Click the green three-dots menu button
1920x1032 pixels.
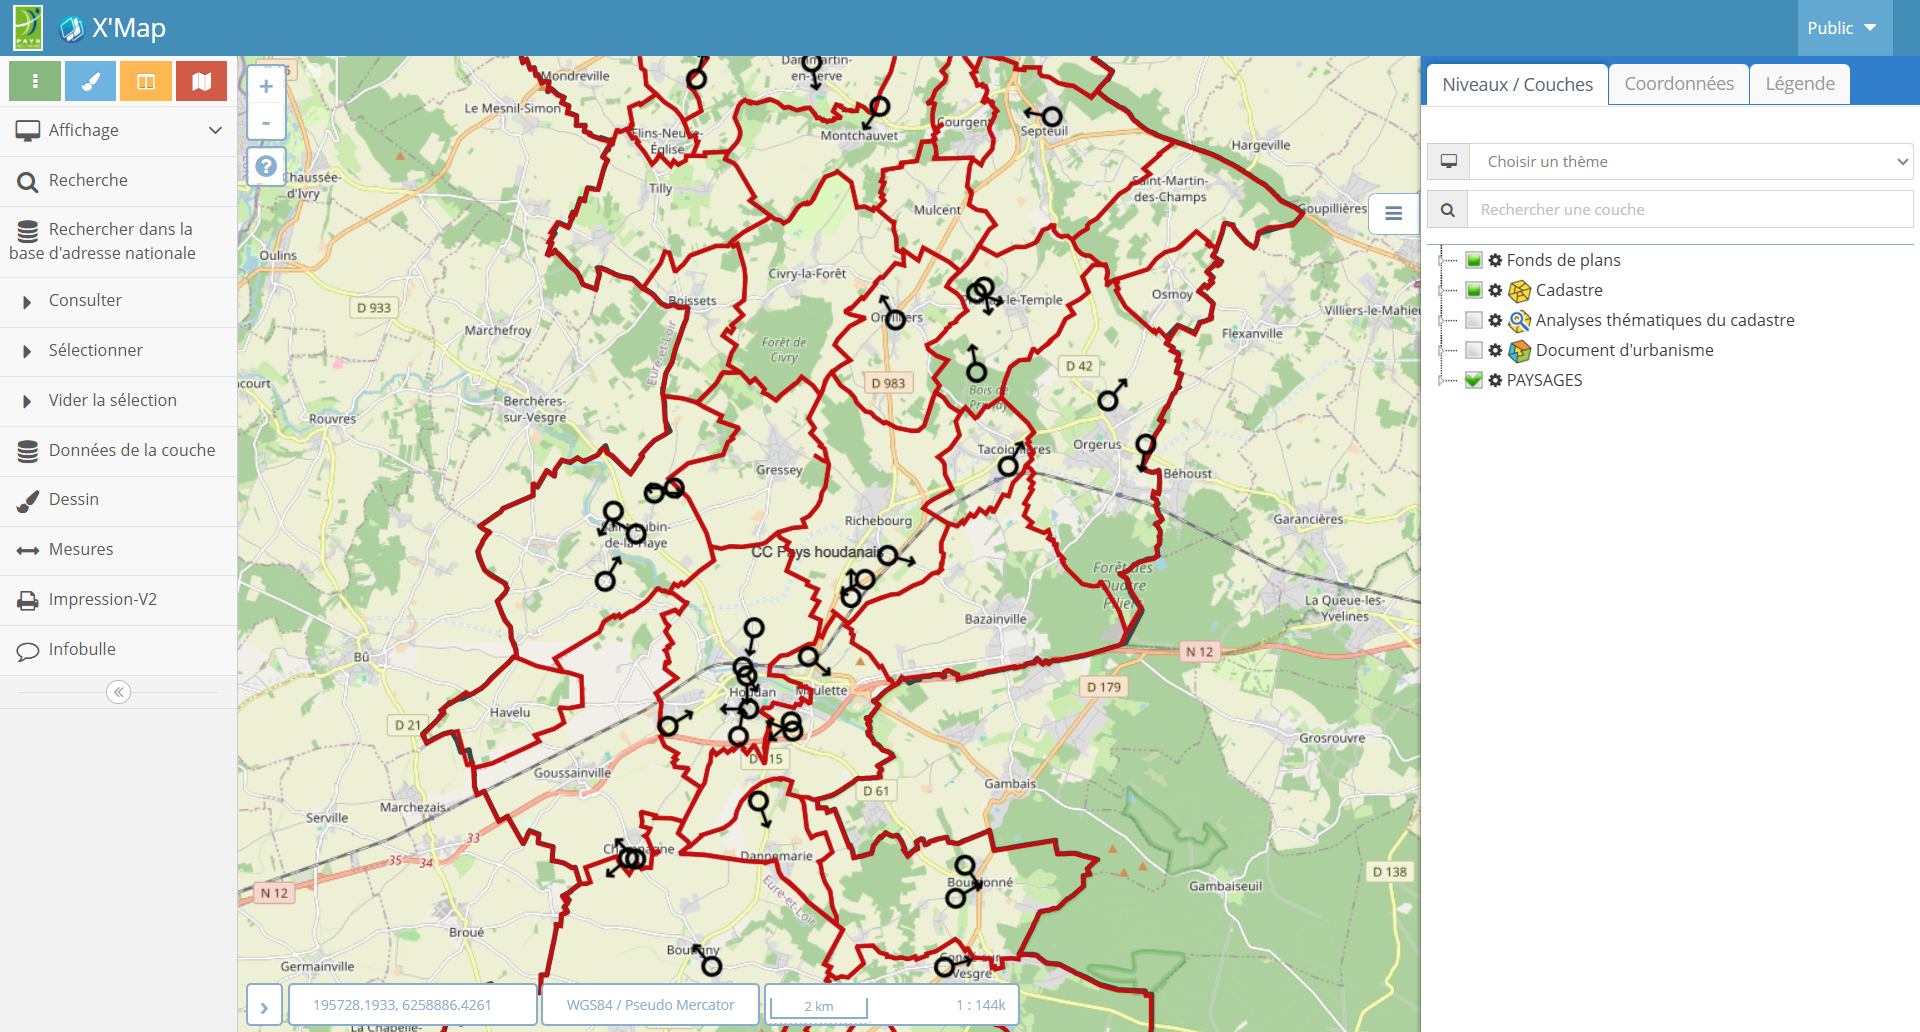[x=35, y=82]
